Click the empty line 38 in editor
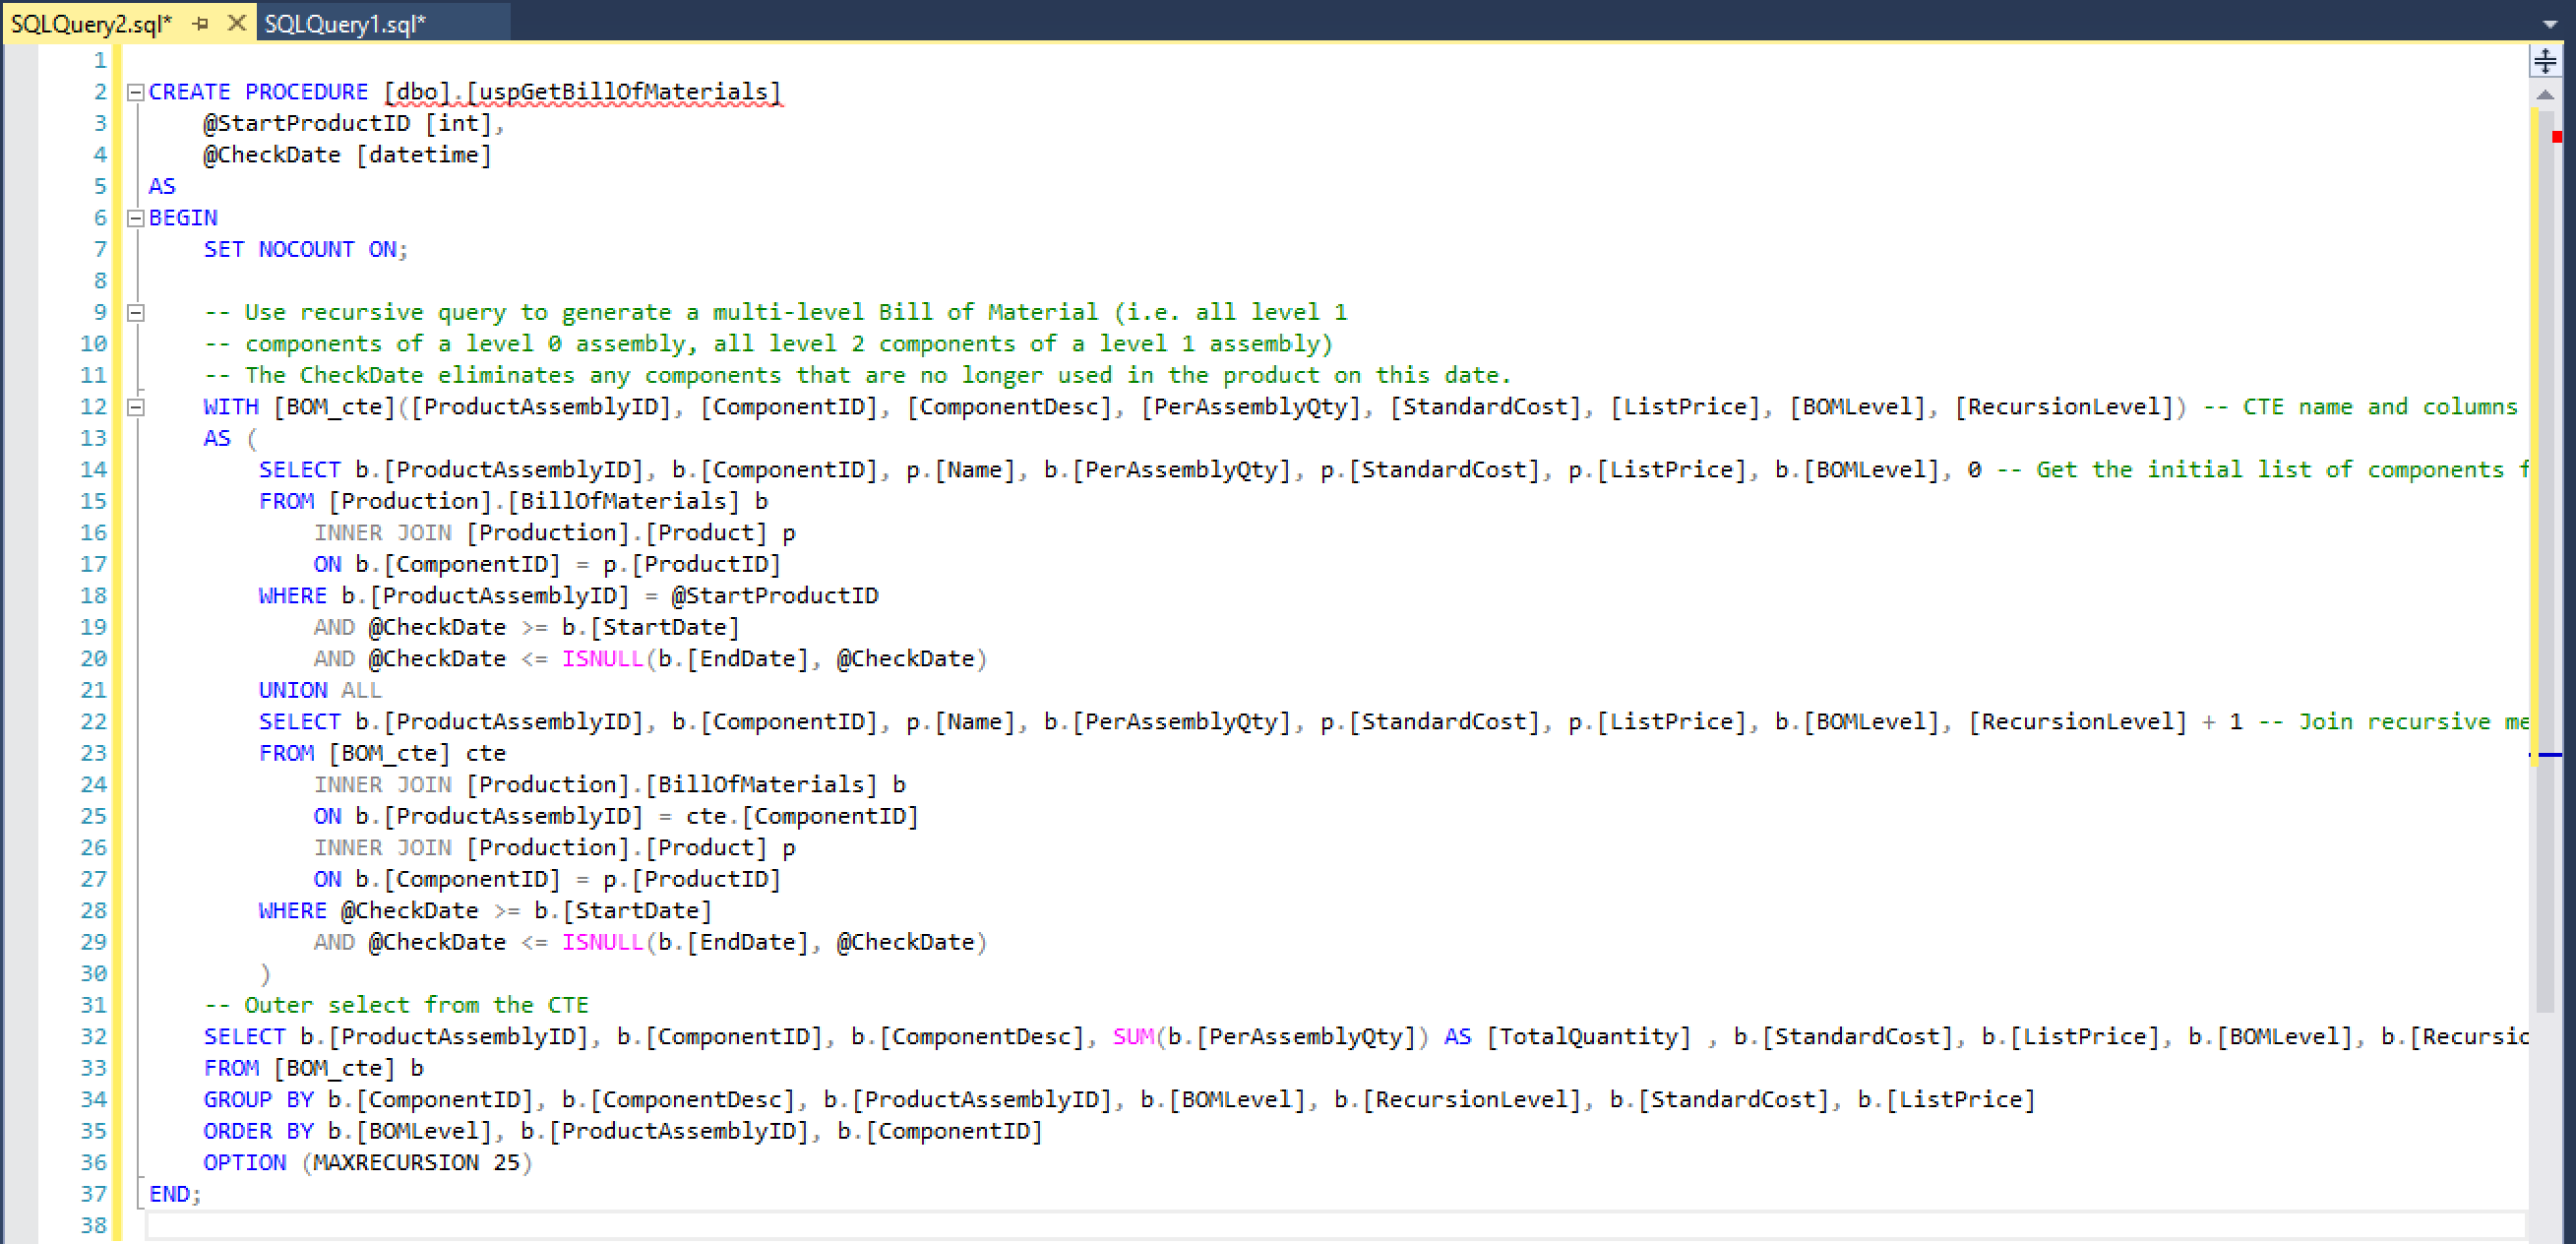Screen dimensions: 2576x1244 pos(1335,1226)
